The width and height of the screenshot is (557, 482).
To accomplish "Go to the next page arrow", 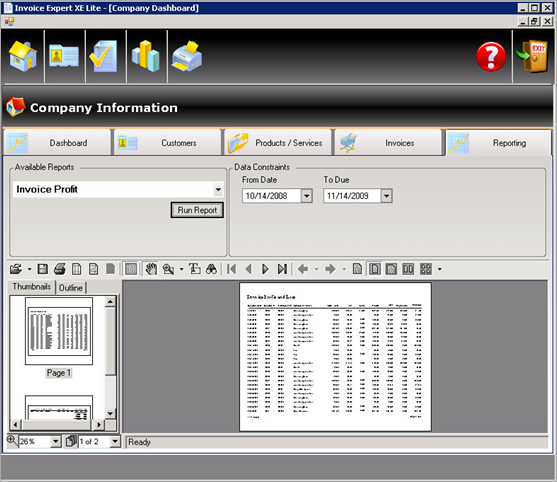I will pos(265,269).
